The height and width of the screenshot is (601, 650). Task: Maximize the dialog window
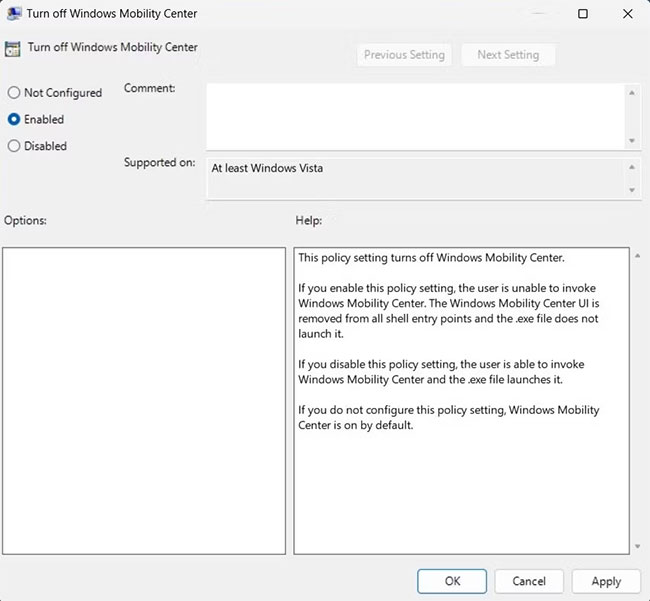(x=583, y=14)
